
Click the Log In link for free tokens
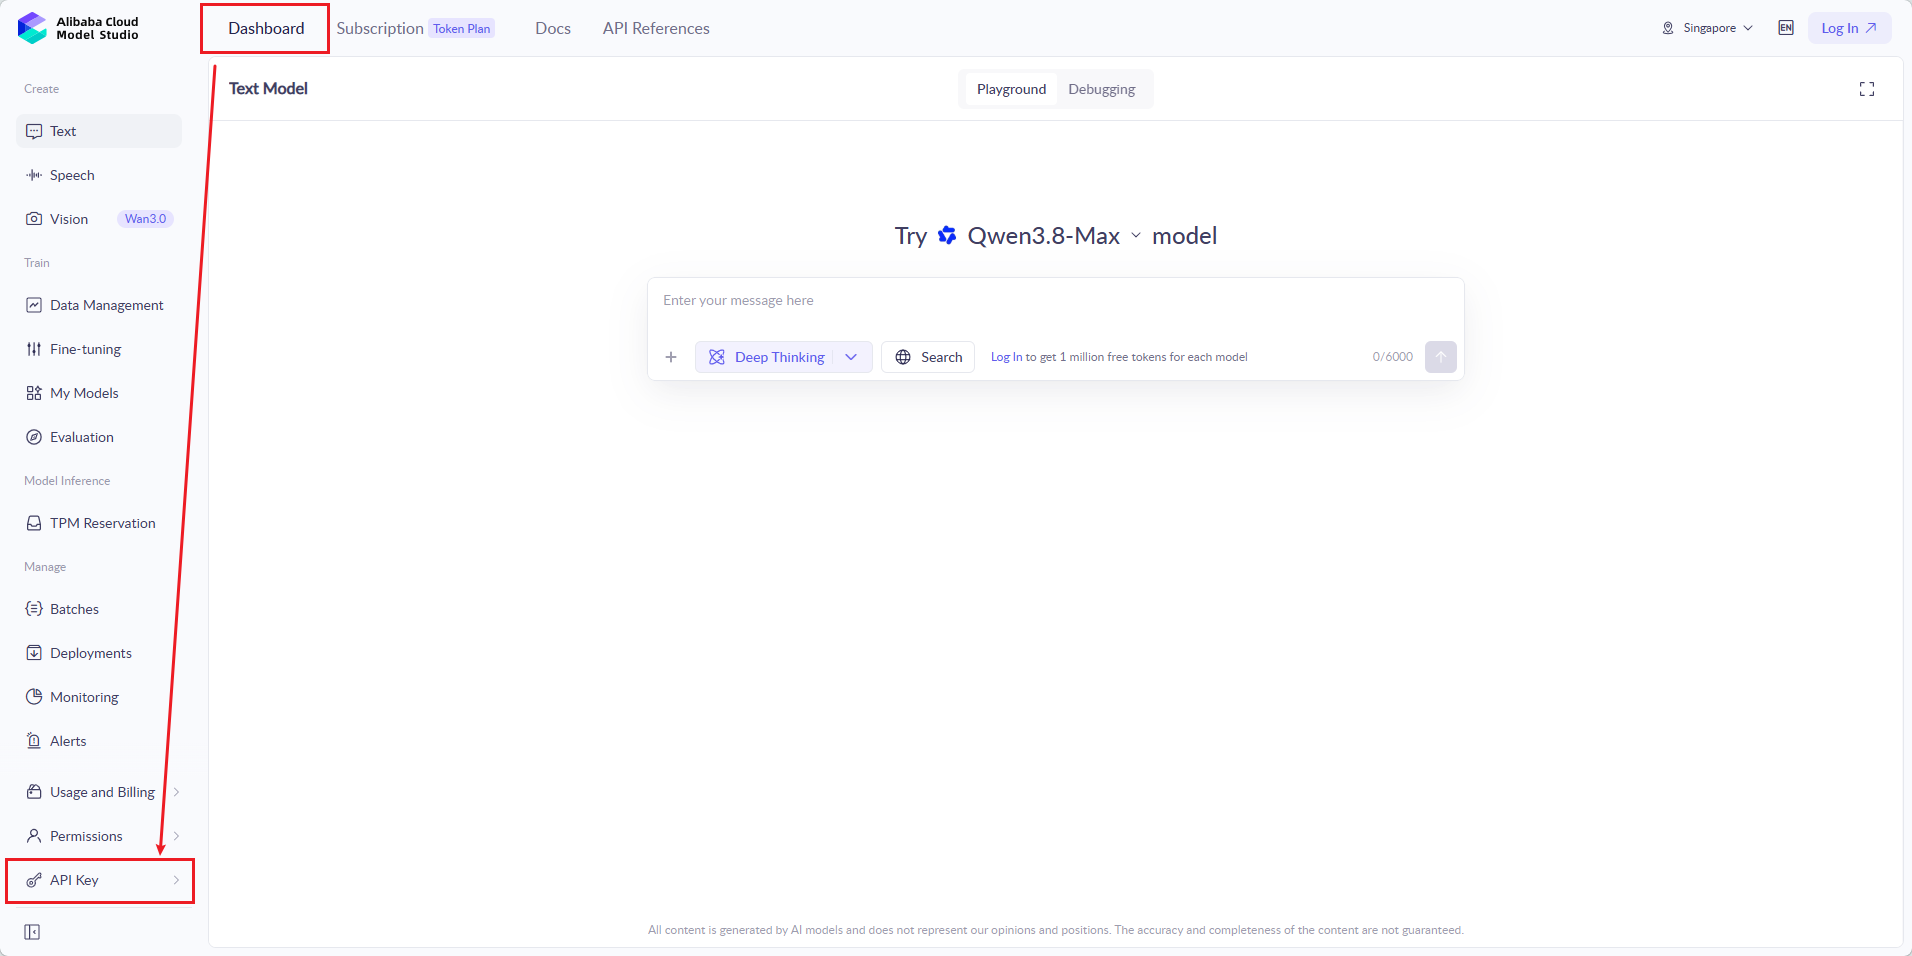coord(1006,357)
